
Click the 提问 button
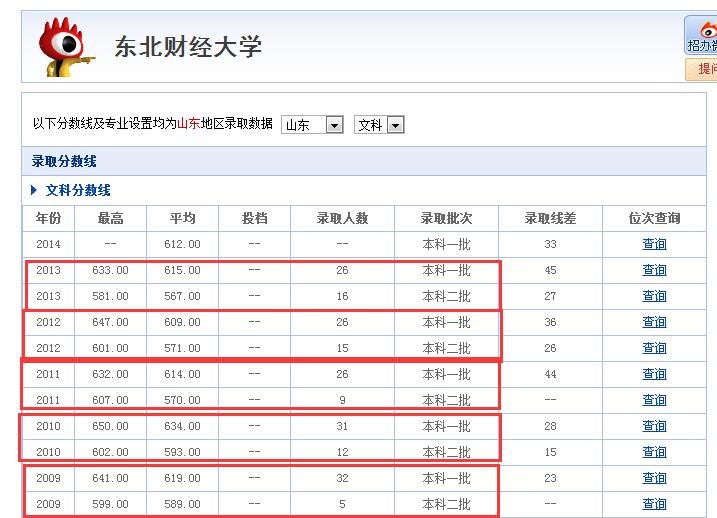pos(701,69)
